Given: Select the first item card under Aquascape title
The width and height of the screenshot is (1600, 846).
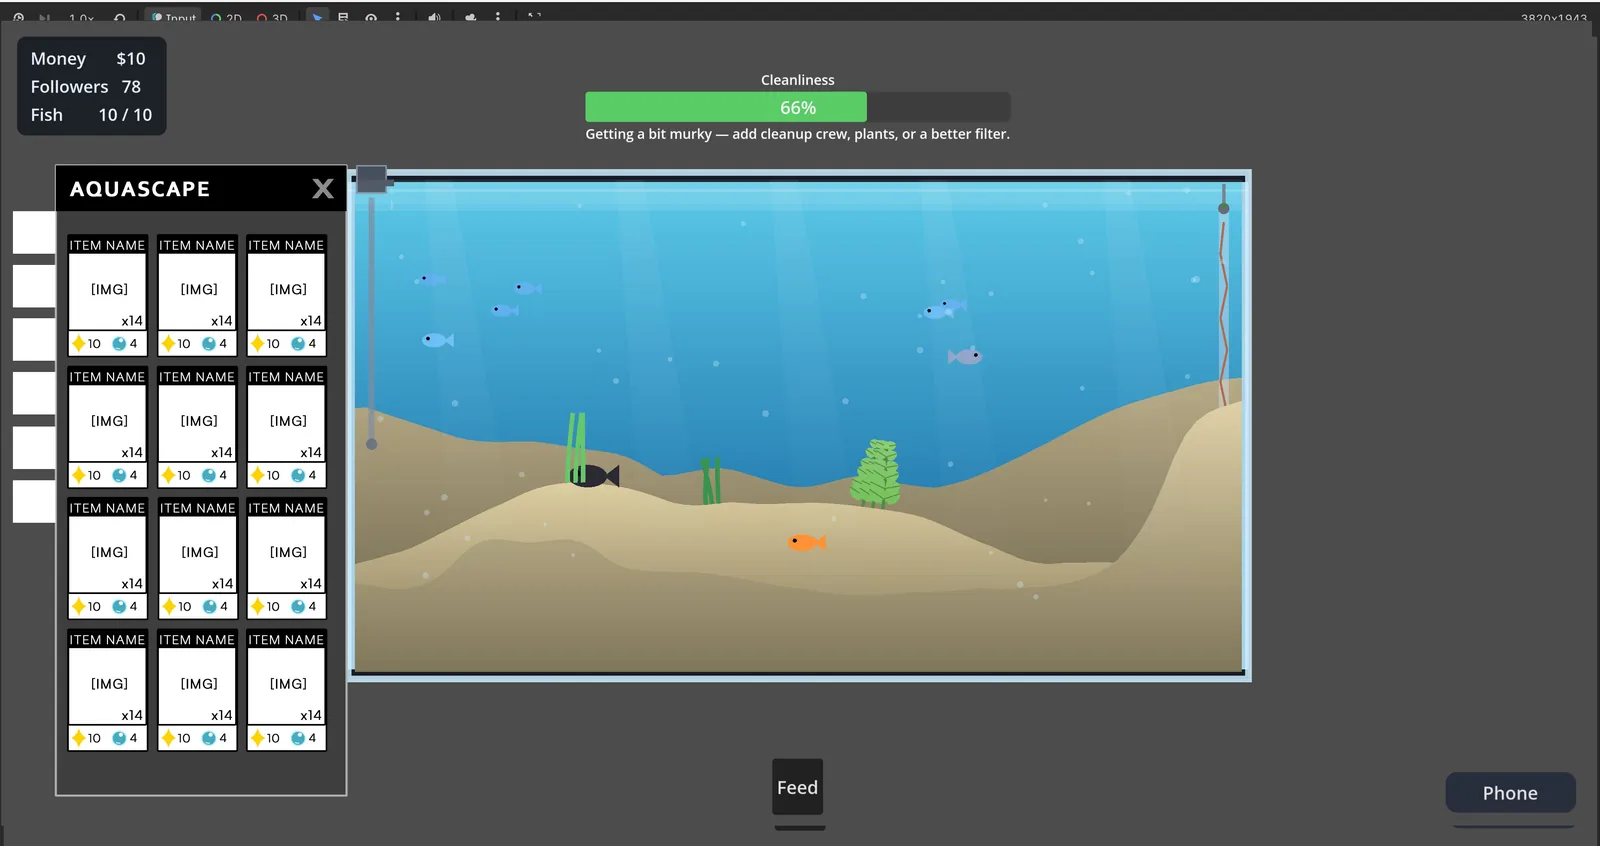Looking at the screenshot, I should click(x=107, y=296).
